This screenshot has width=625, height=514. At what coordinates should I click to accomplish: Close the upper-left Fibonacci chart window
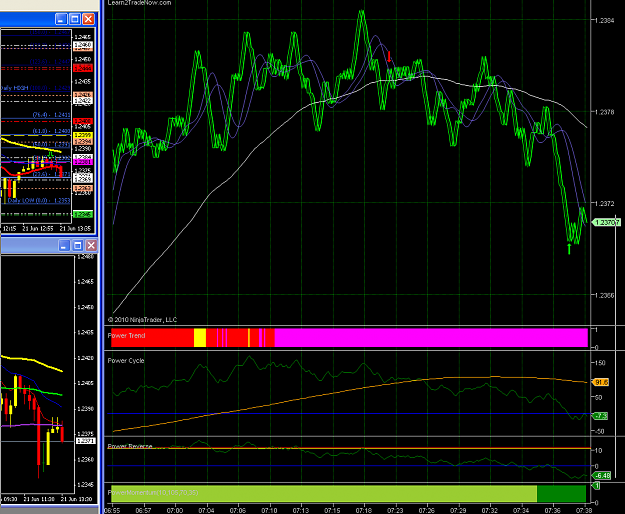[x=88, y=19]
